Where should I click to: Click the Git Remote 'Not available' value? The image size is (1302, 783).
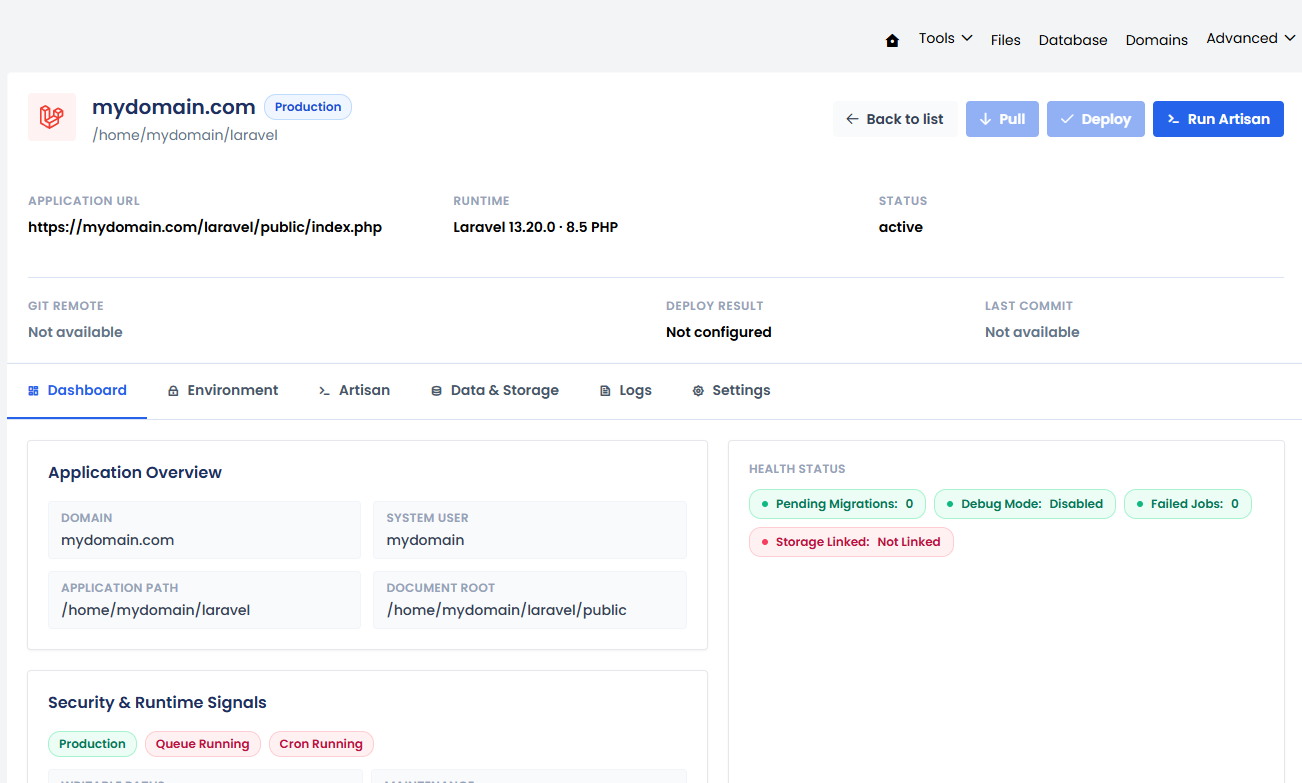pos(75,332)
